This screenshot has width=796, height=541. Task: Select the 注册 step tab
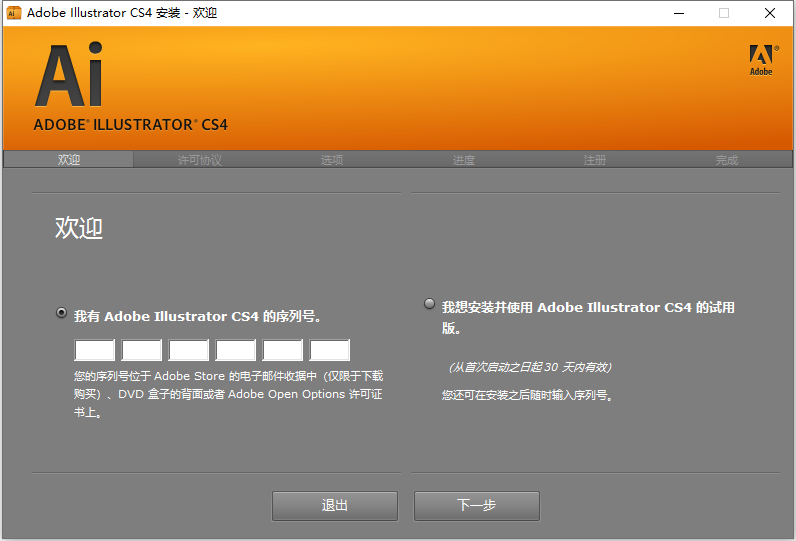pos(594,160)
